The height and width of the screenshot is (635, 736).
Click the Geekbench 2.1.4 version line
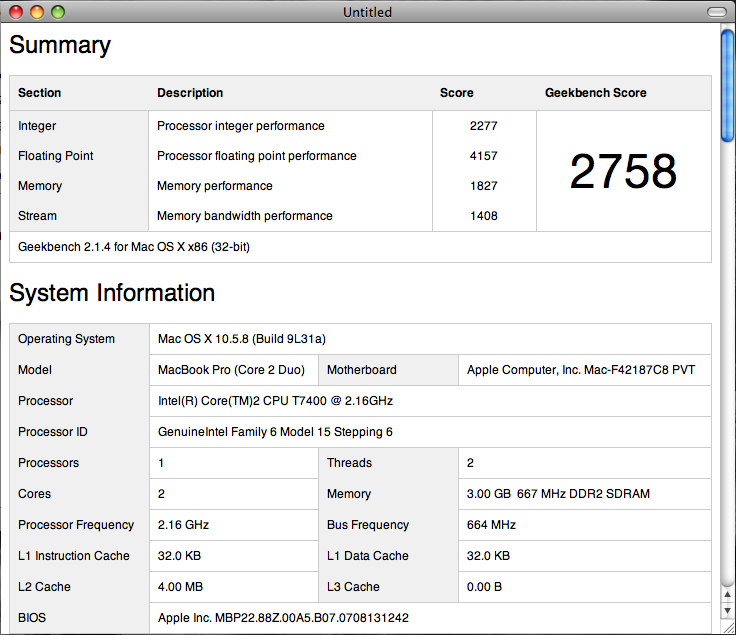pyautogui.click(x=134, y=247)
